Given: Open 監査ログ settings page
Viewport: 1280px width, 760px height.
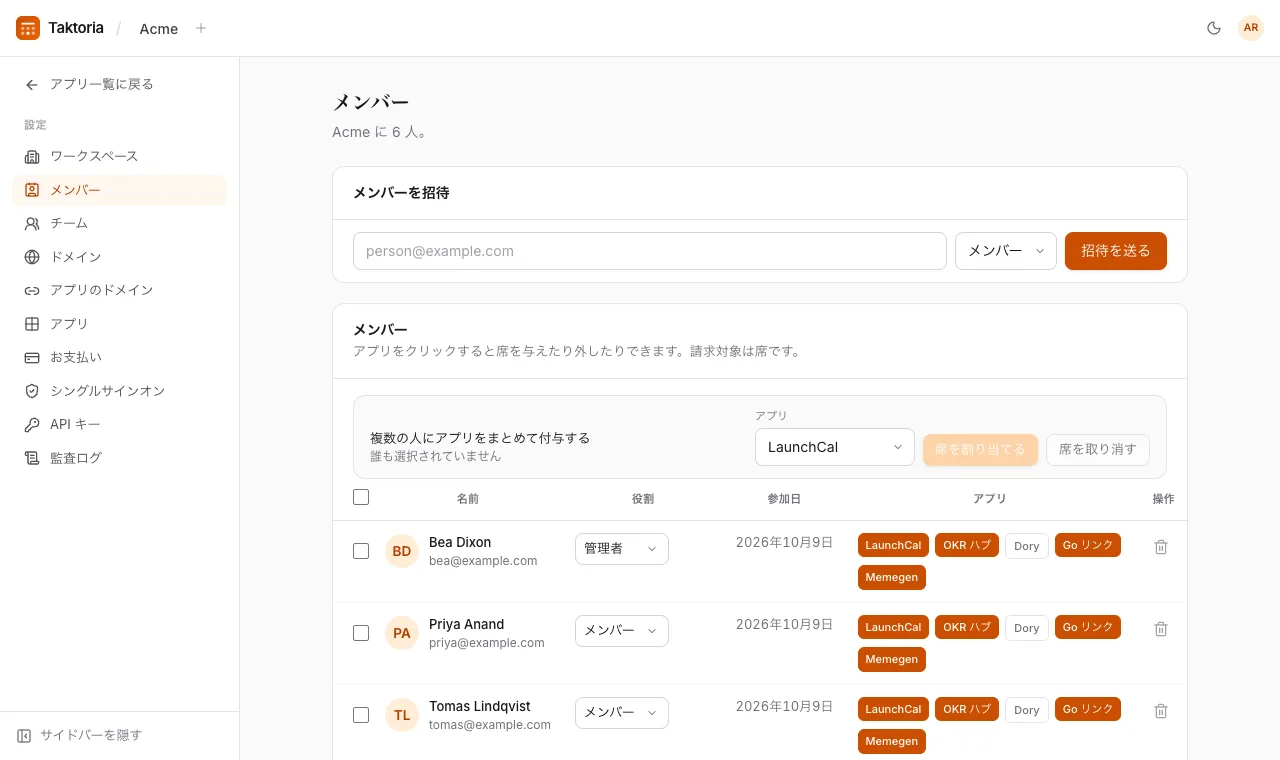Looking at the screenshot, I should (x=119, y=458).
